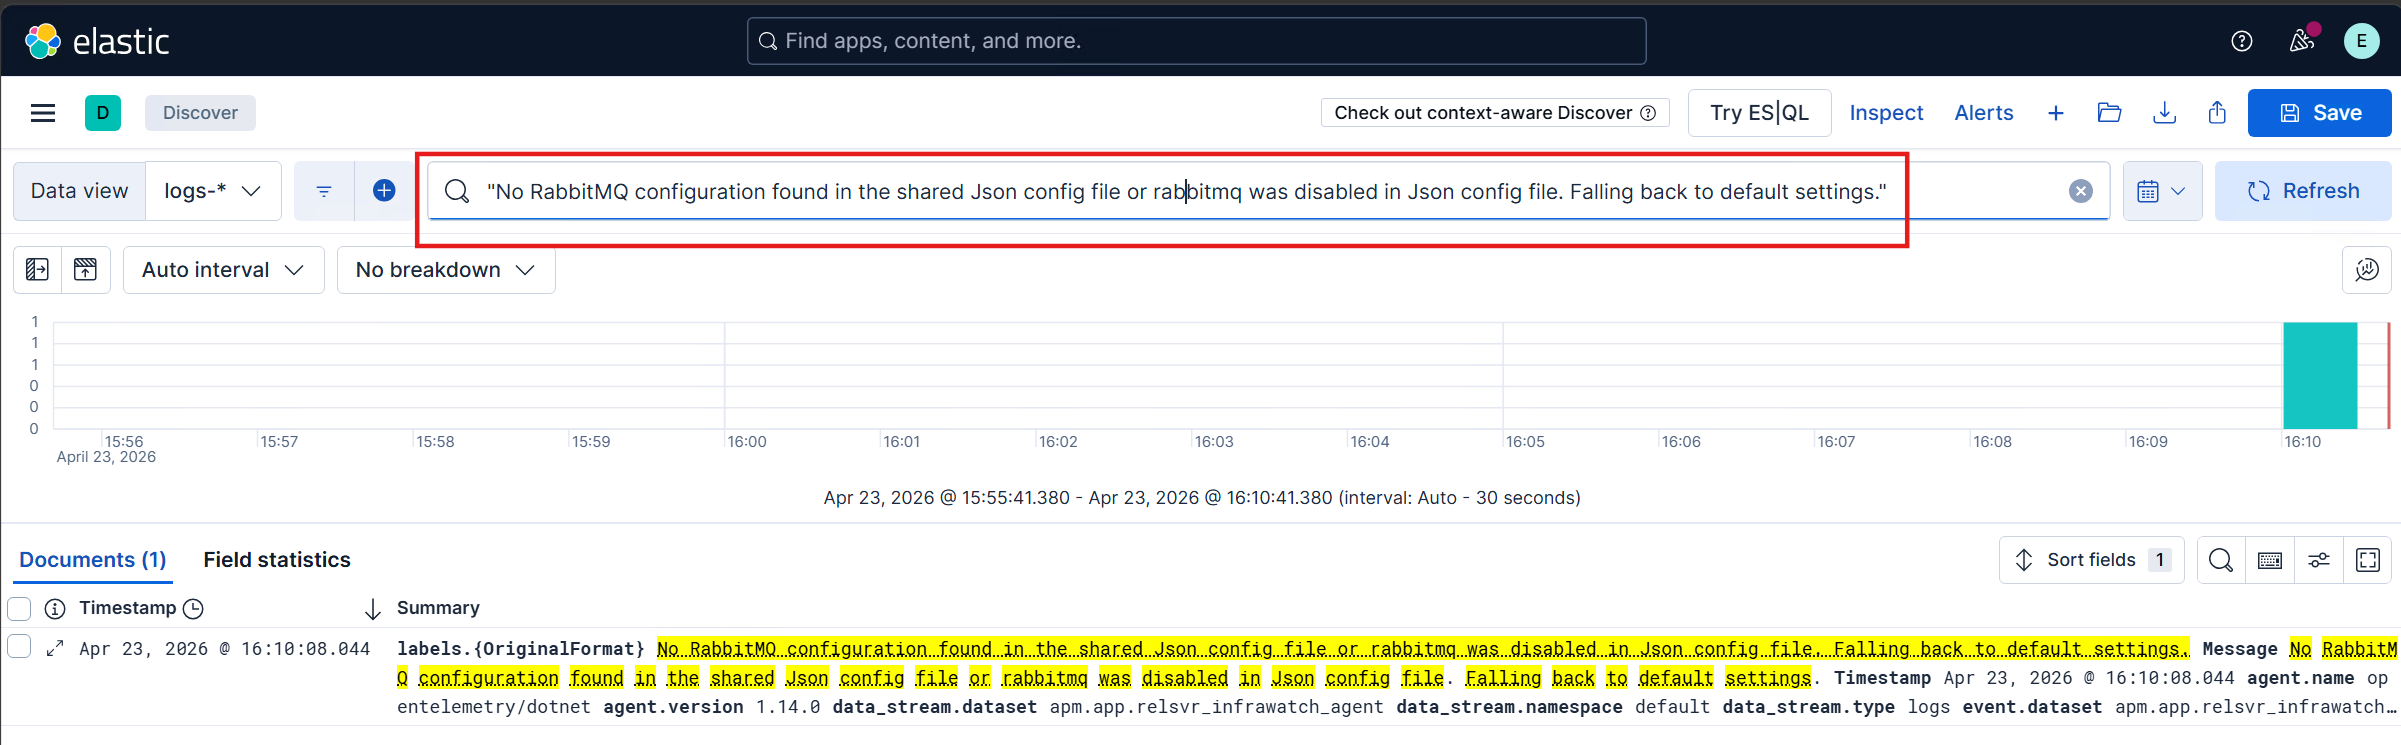This screenshot has width=2401, height=745.
Task: Open the newsfeed notifications icon
Action: 2302,41
